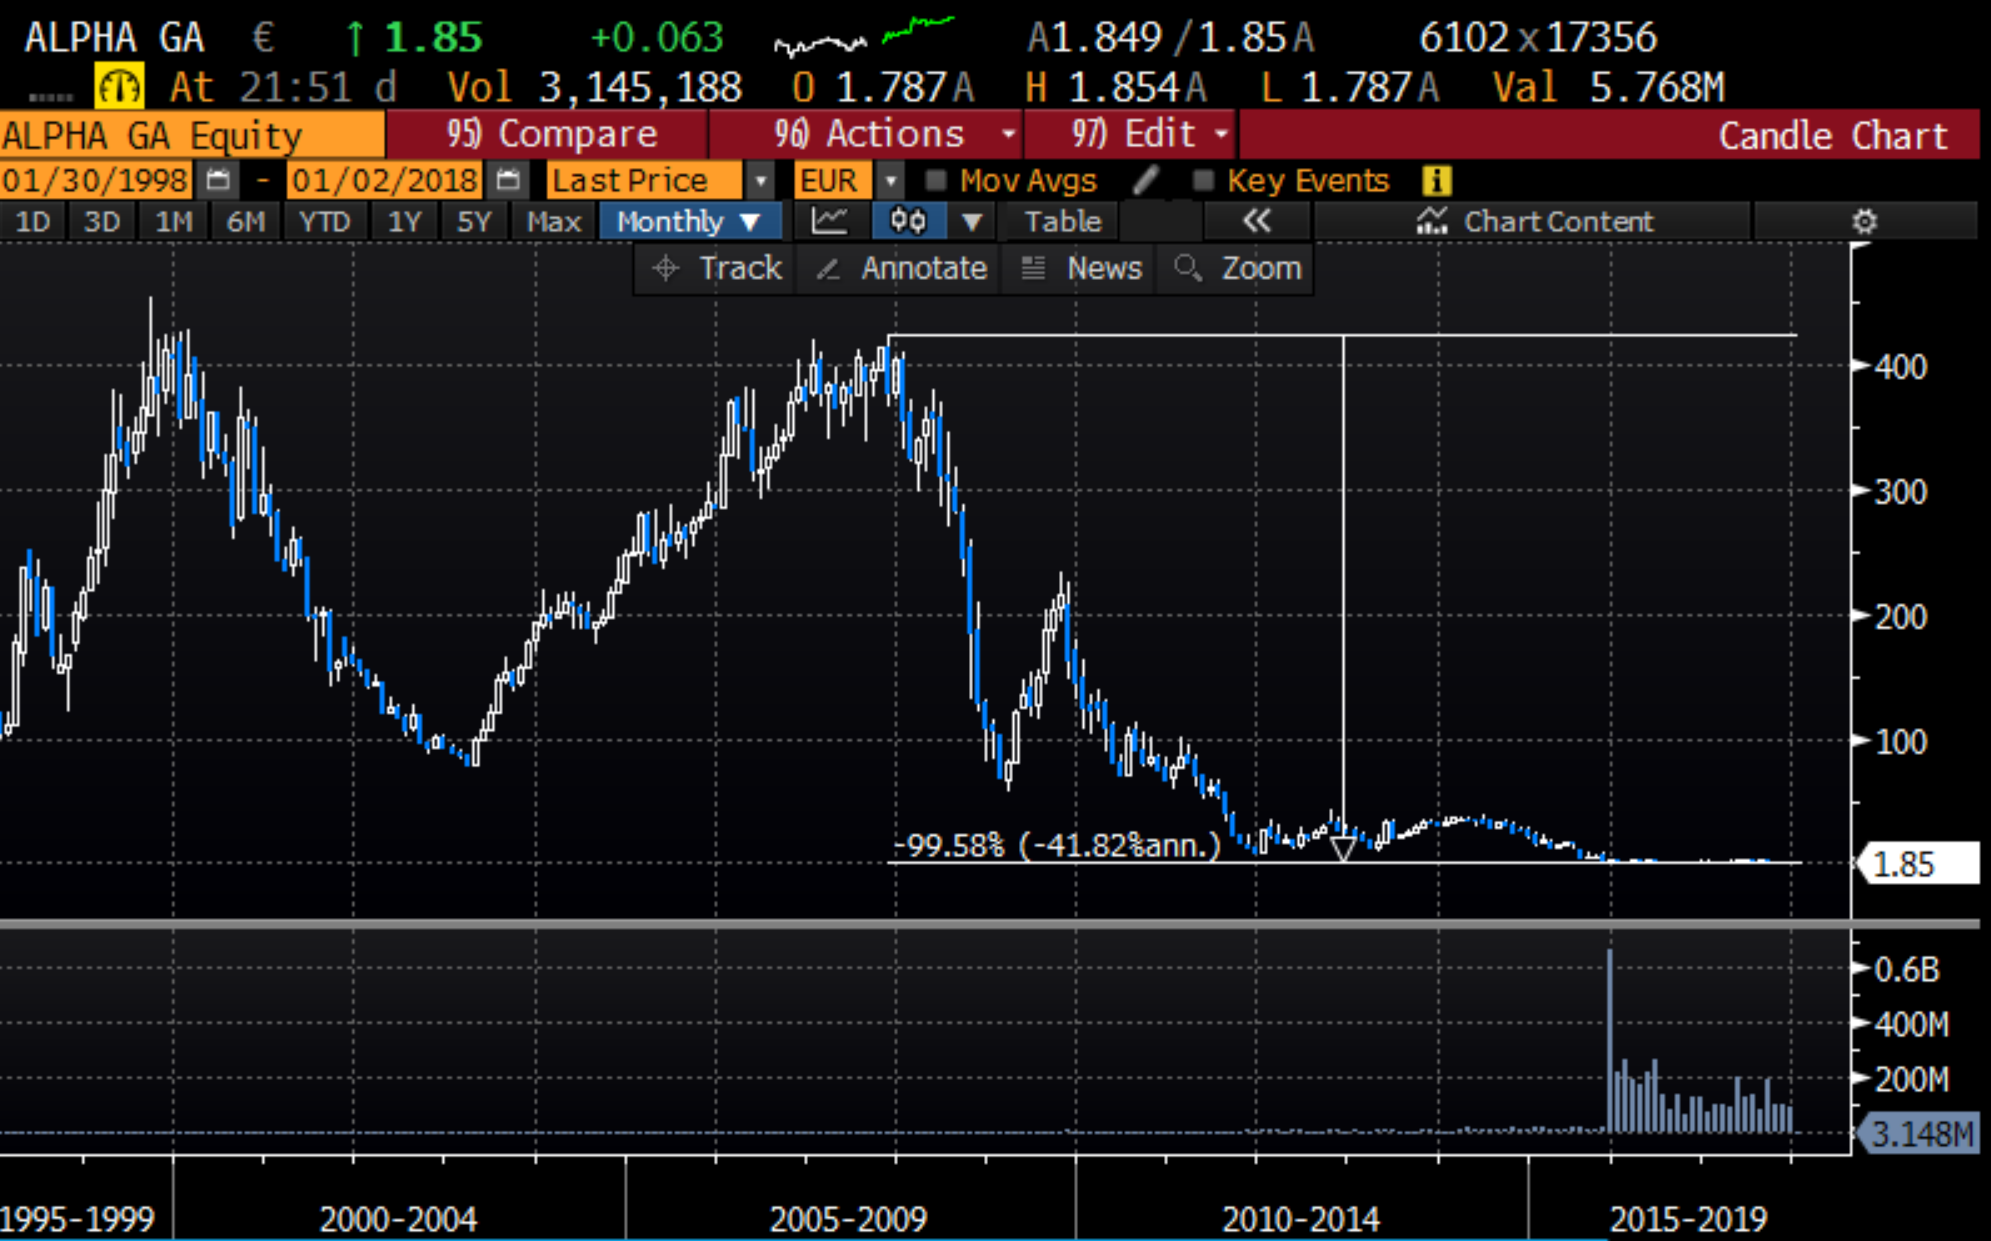
Task: Enable the Key Events checkbox
Action: click(x=1203, y=180)
